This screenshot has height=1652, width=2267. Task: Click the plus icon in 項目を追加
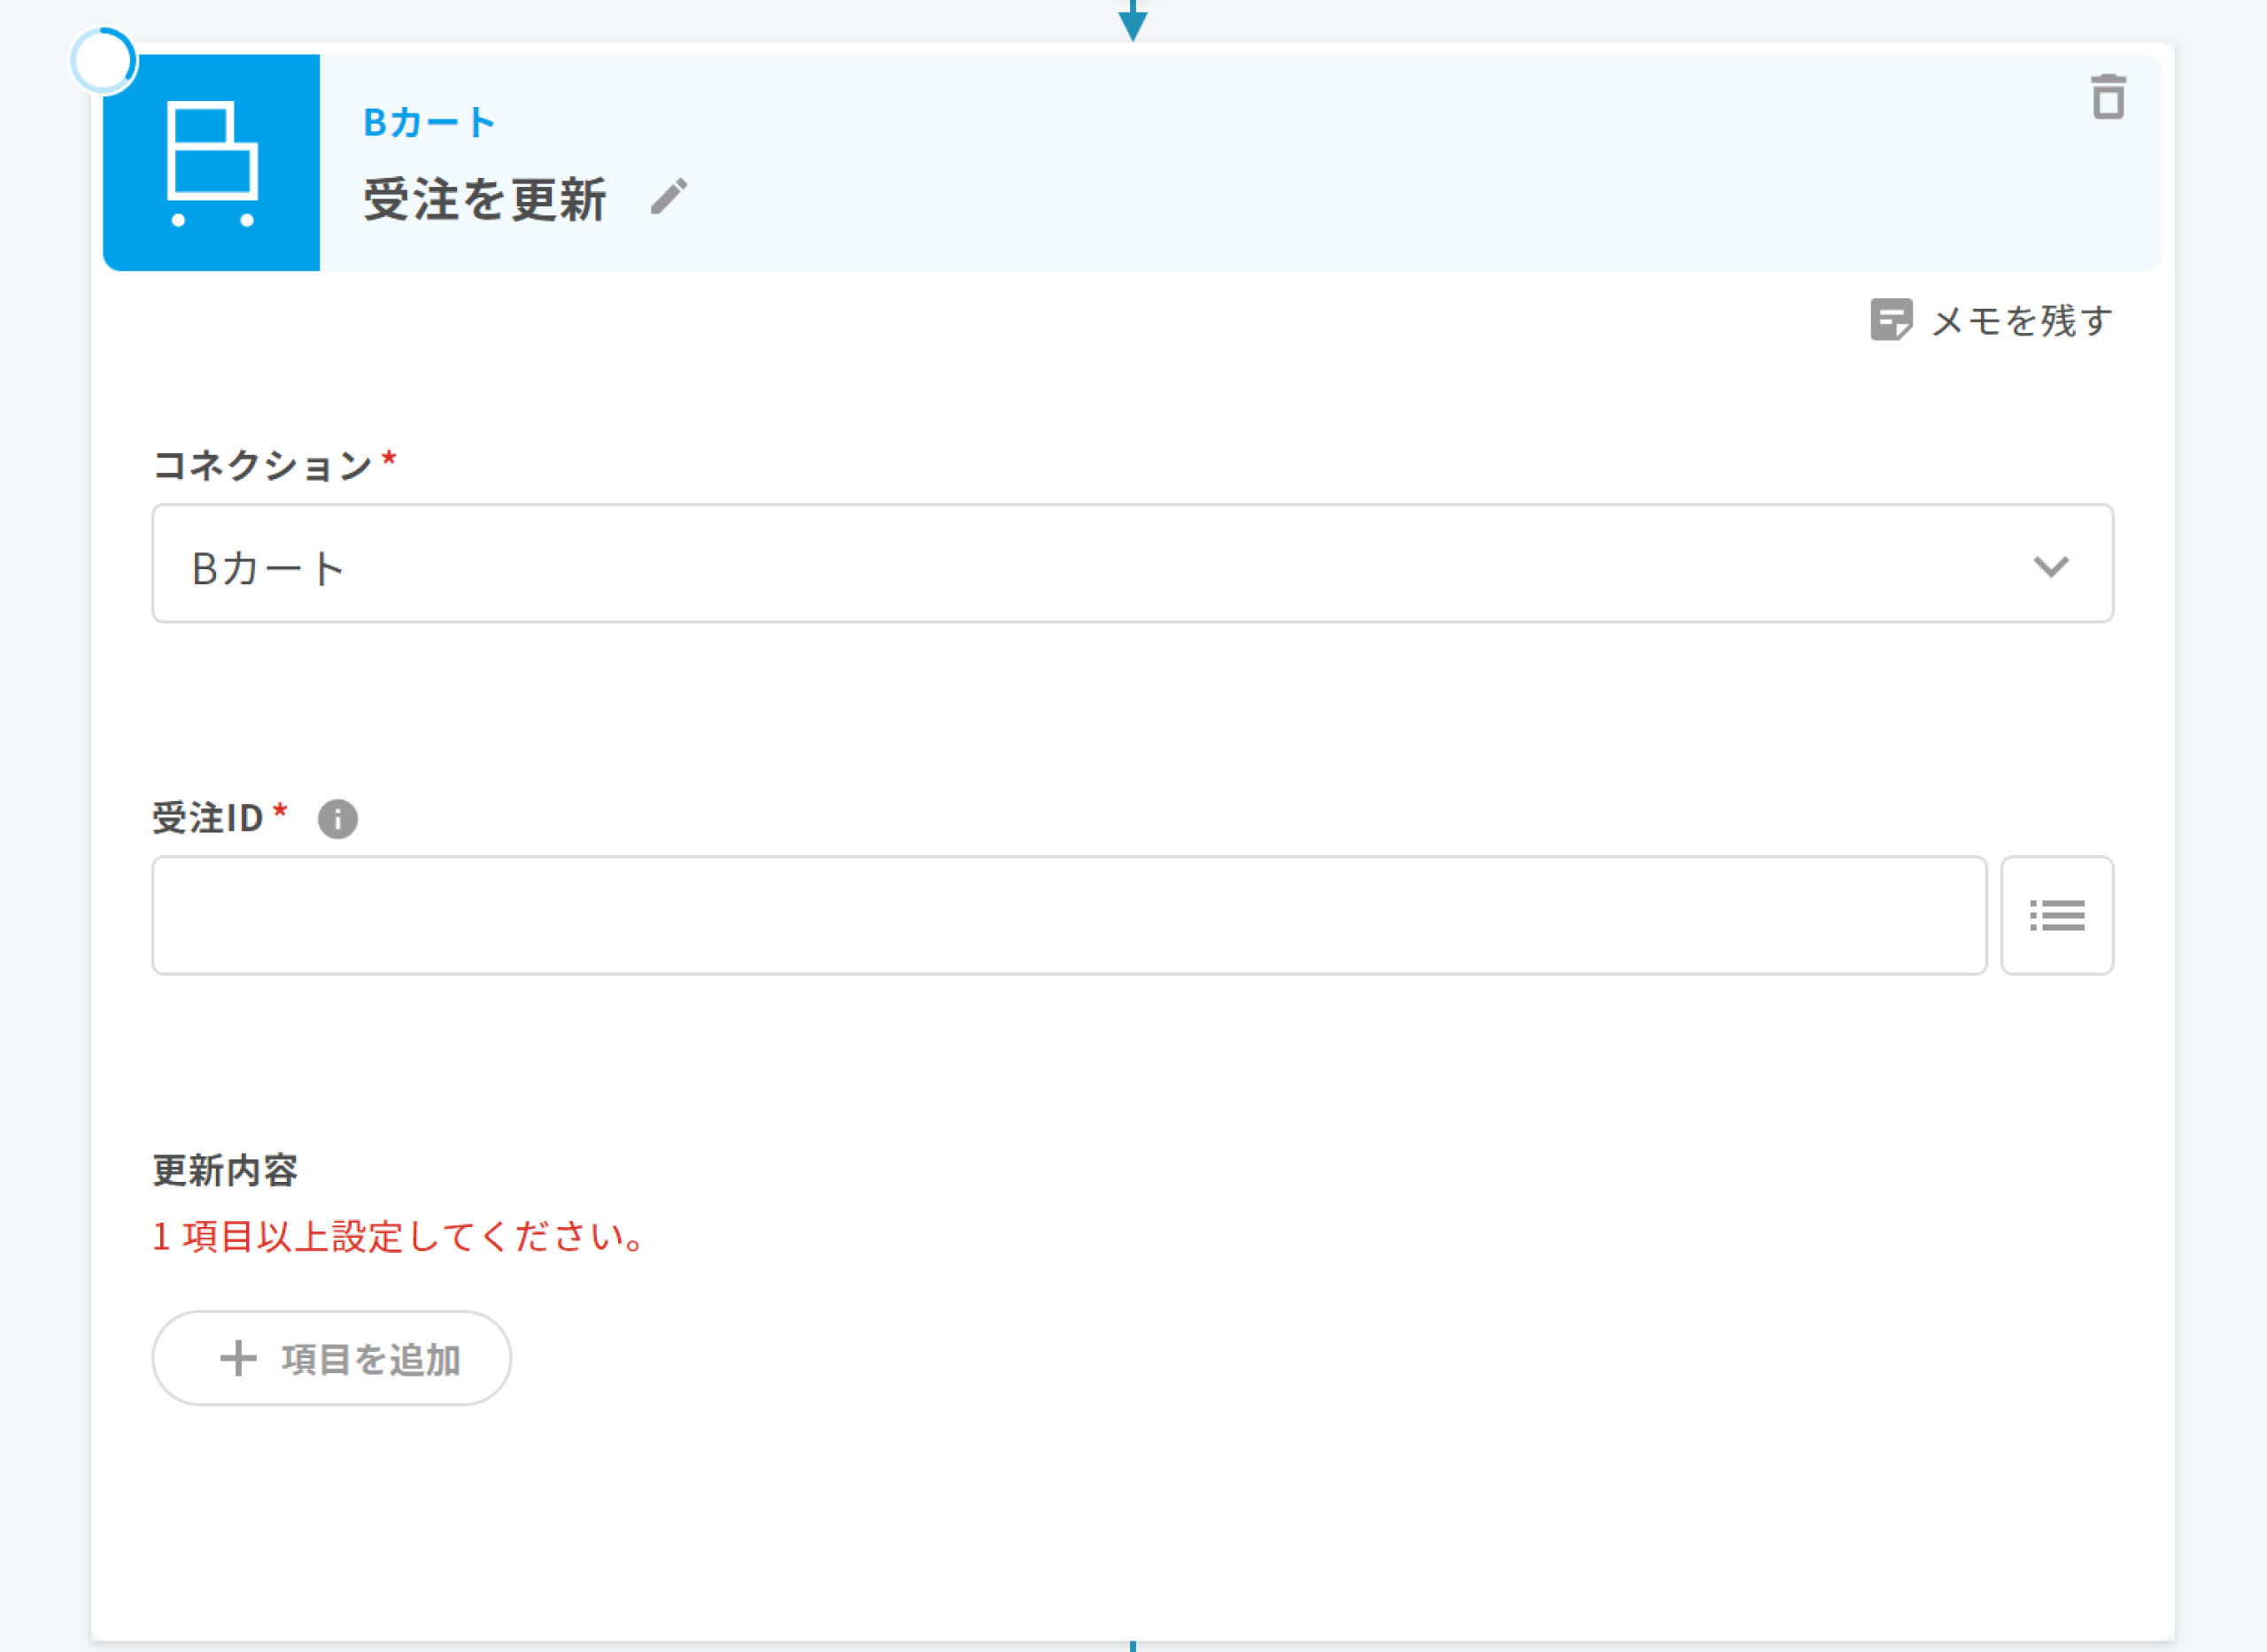coord(238,1358)
